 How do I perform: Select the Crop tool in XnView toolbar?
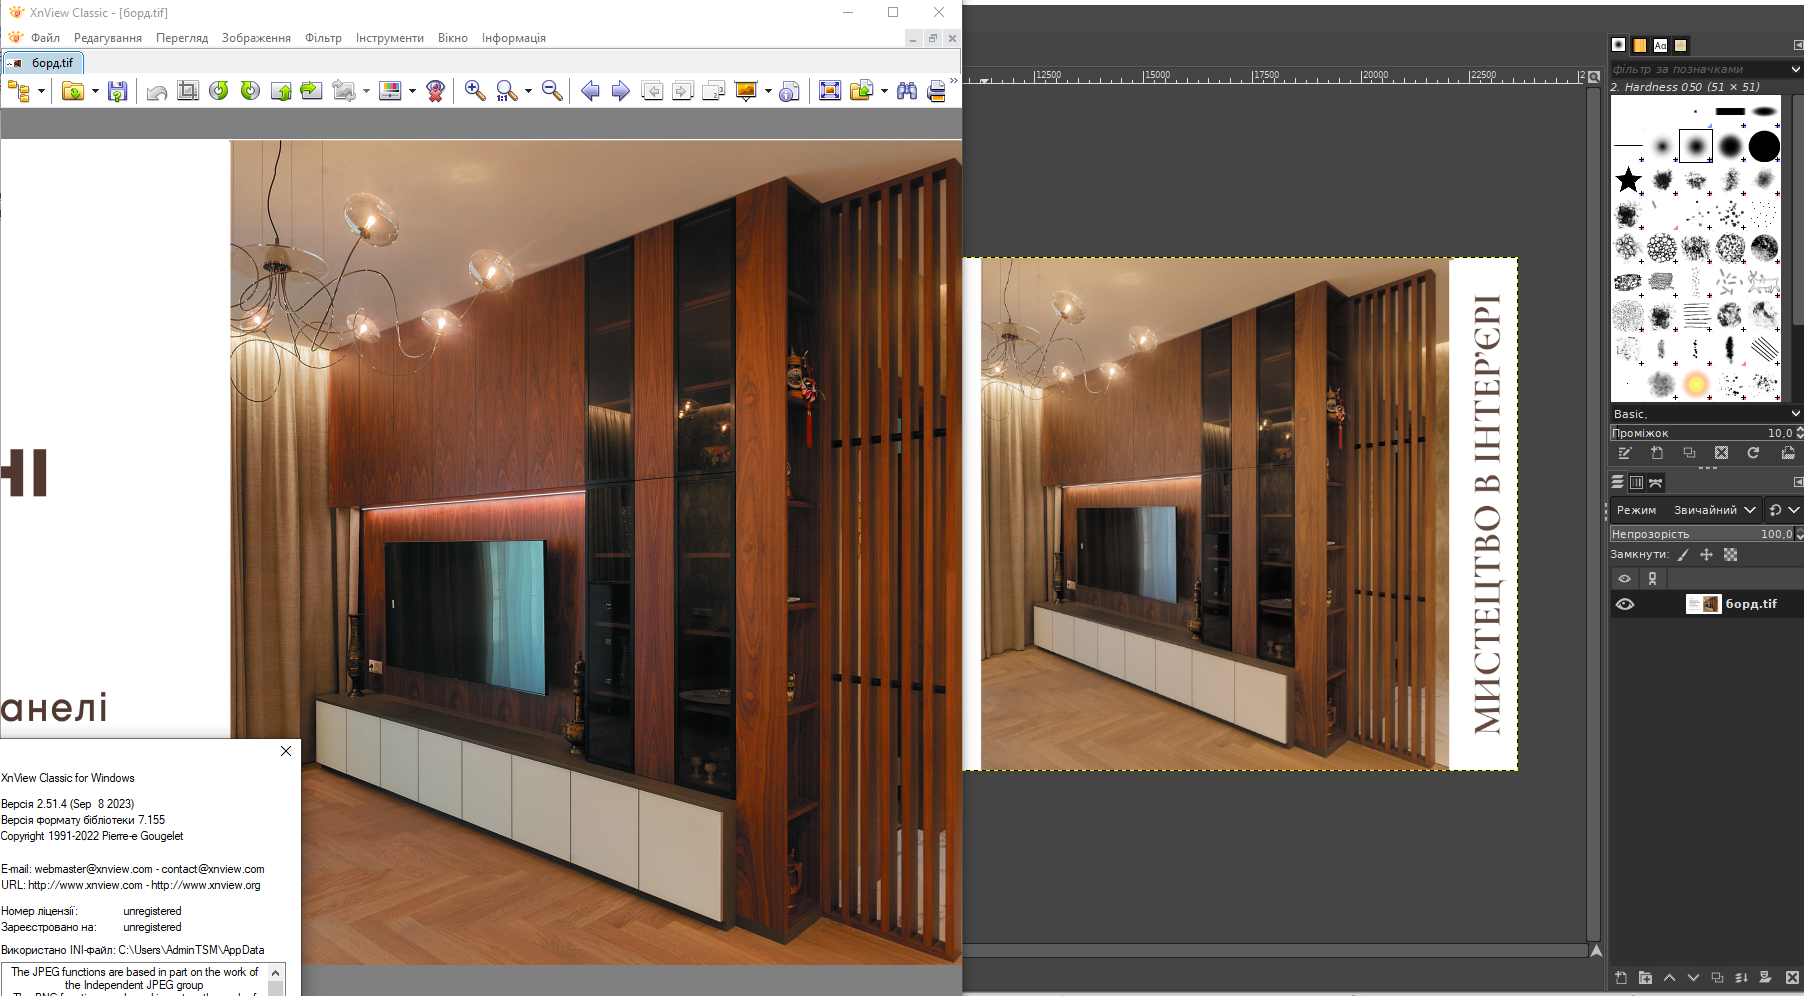(x=187, y=91)
